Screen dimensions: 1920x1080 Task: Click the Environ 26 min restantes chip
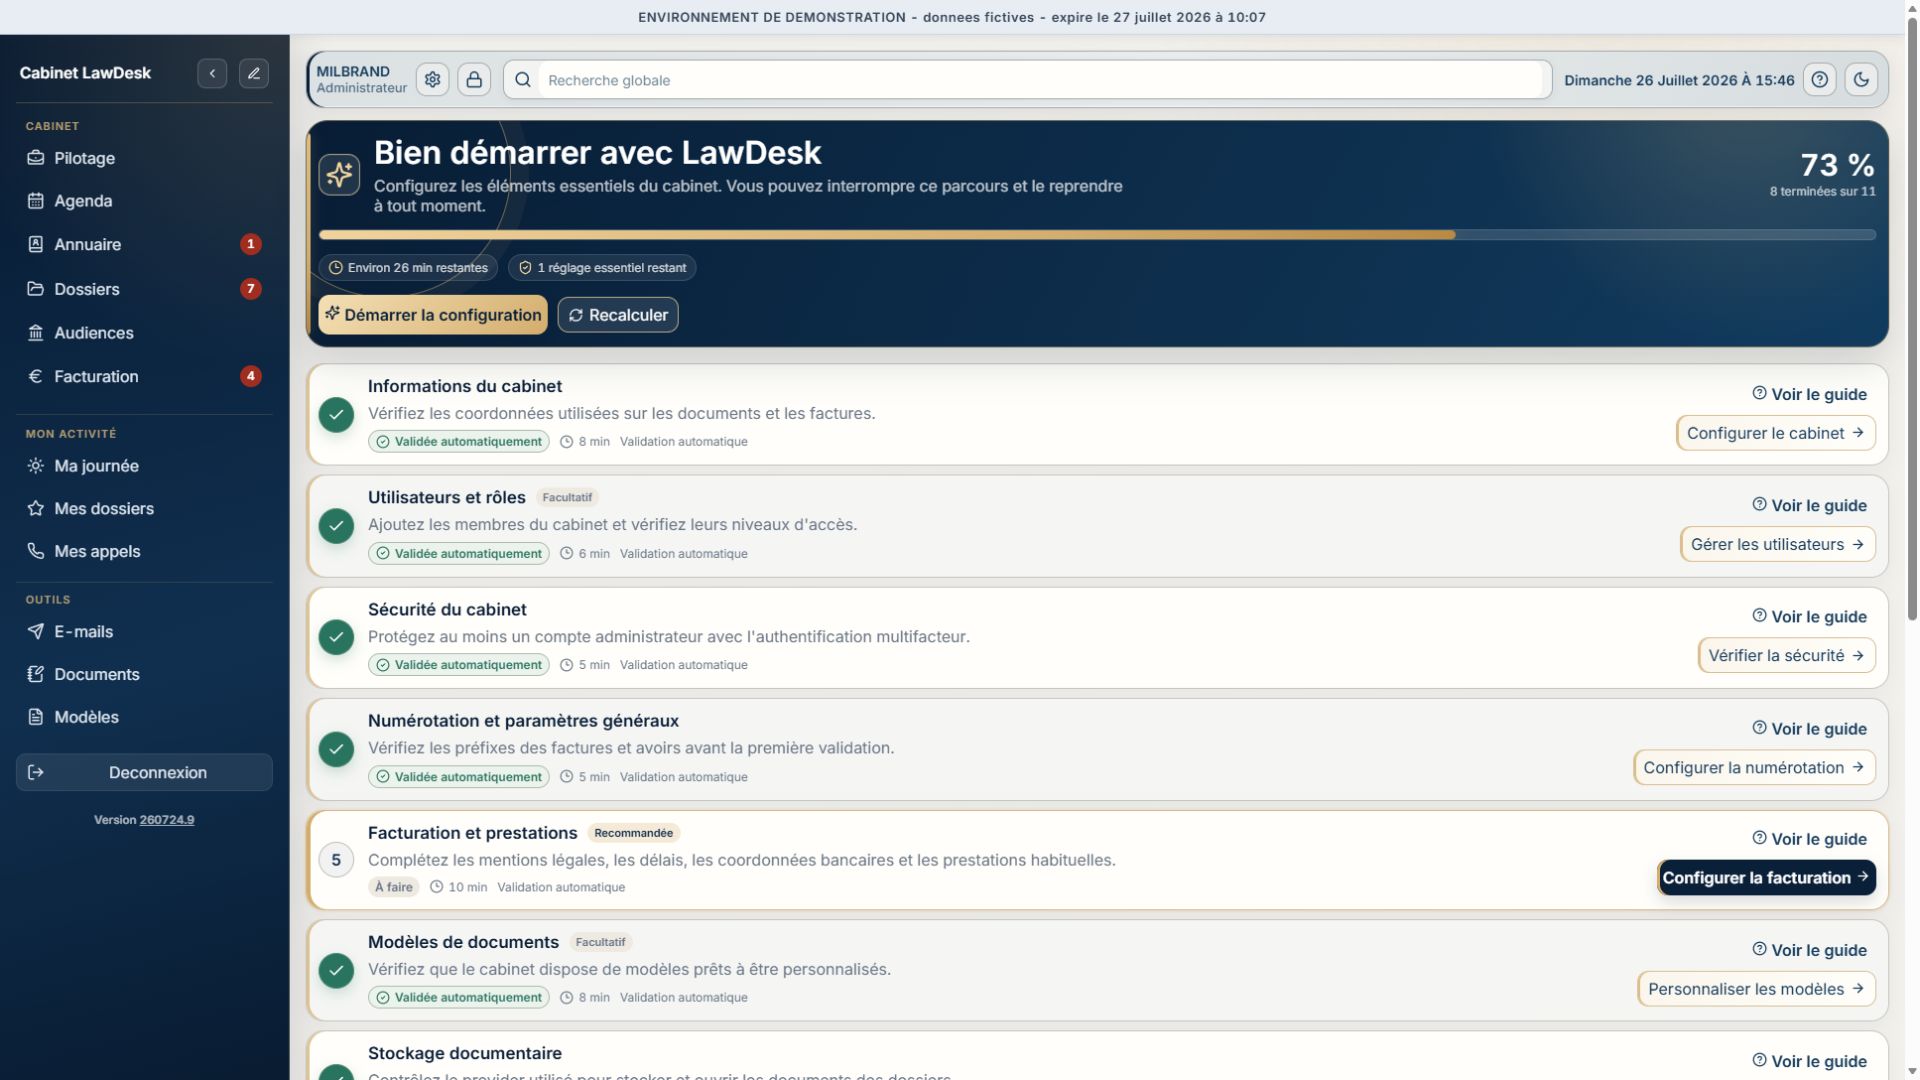(x=408, y=268)
